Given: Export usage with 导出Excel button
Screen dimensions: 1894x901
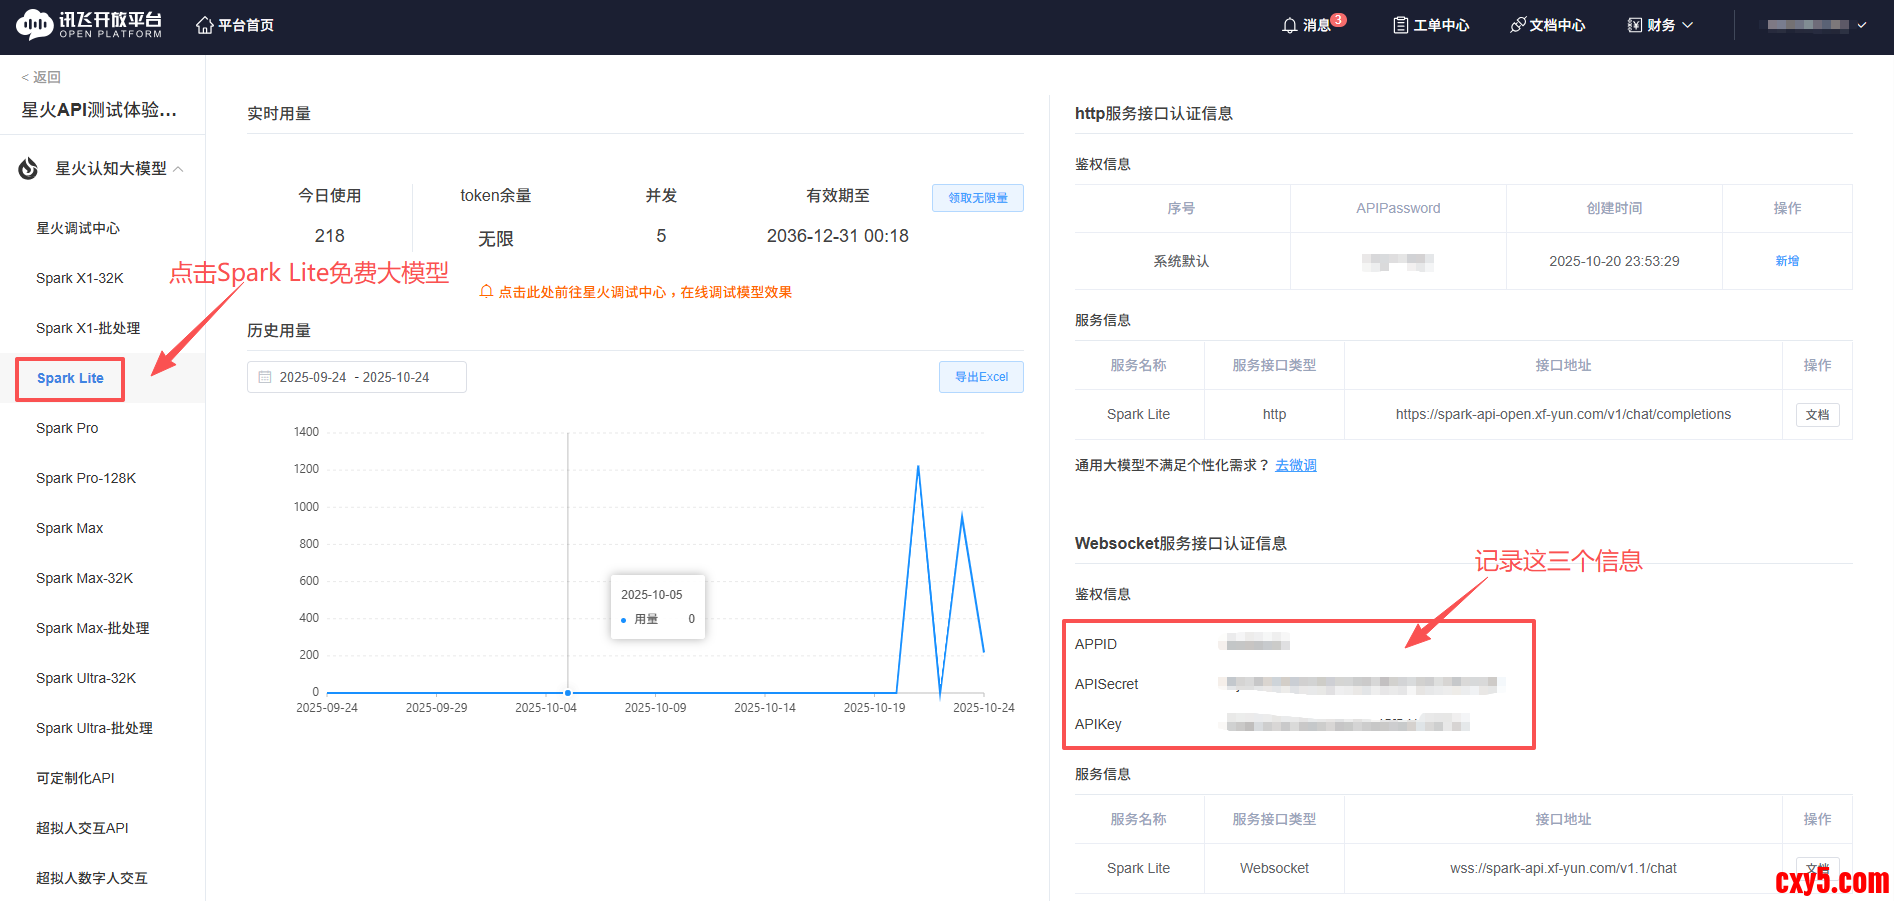Looking at the screenshot, I should (x=980, y=377).
